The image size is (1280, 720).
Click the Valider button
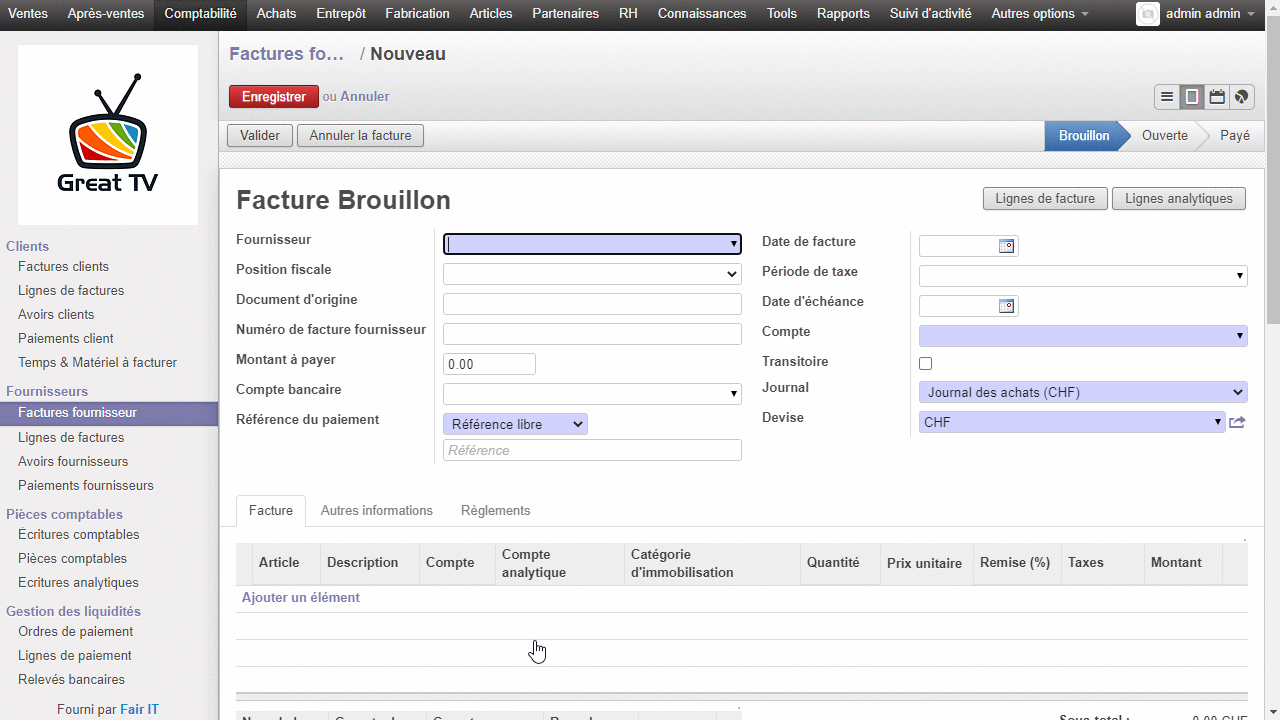point(260,135)
